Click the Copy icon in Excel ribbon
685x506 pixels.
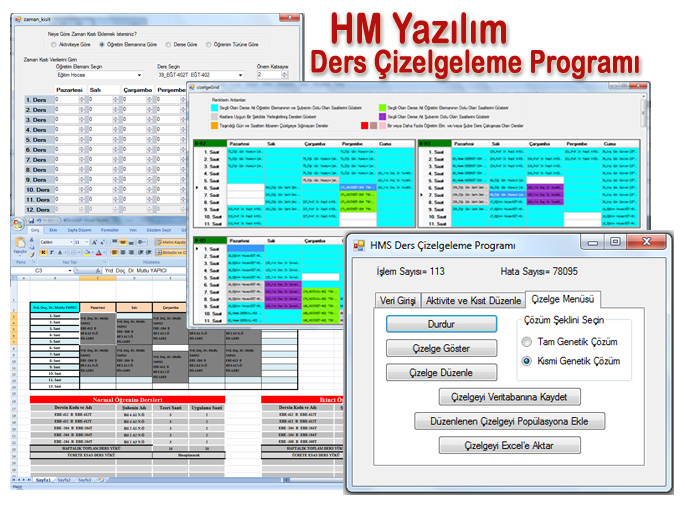32,247
